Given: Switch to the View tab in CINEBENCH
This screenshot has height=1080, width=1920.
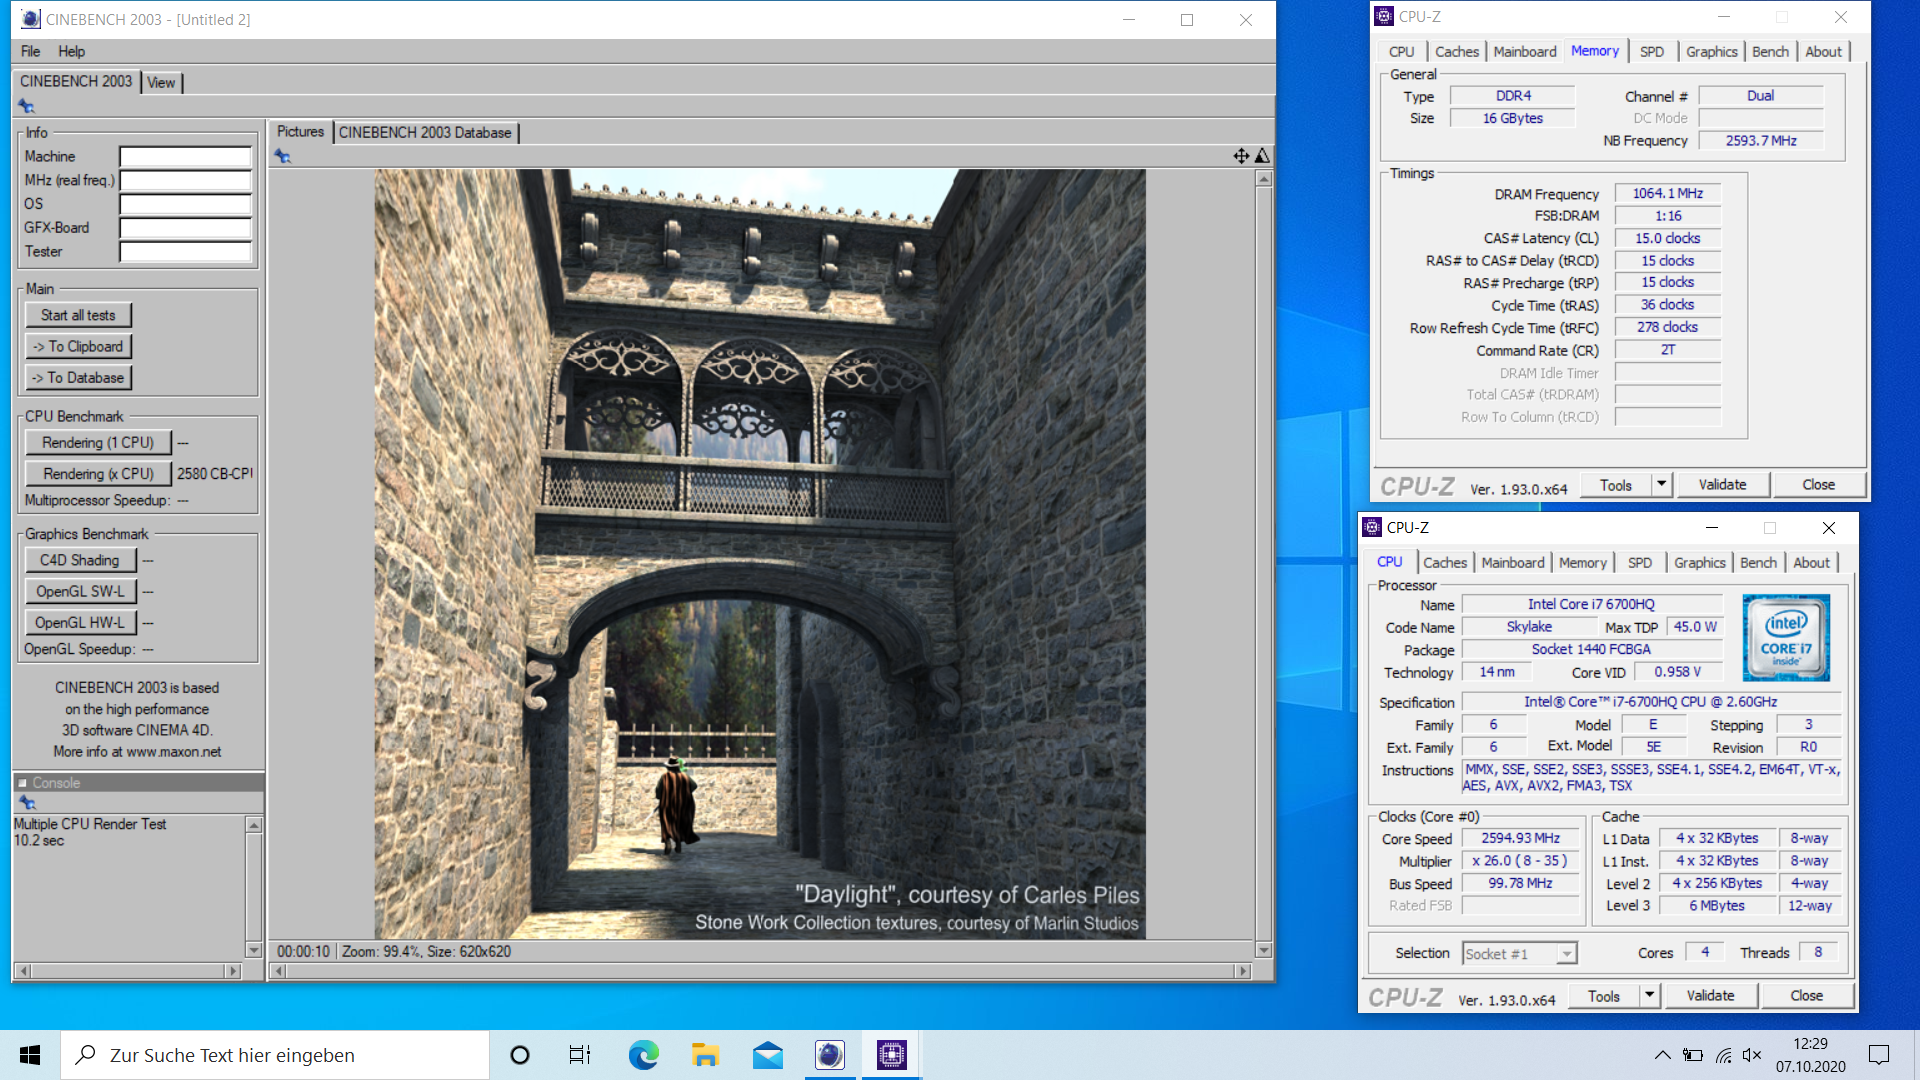Looking at the screenshot, I should pos(161,83).
